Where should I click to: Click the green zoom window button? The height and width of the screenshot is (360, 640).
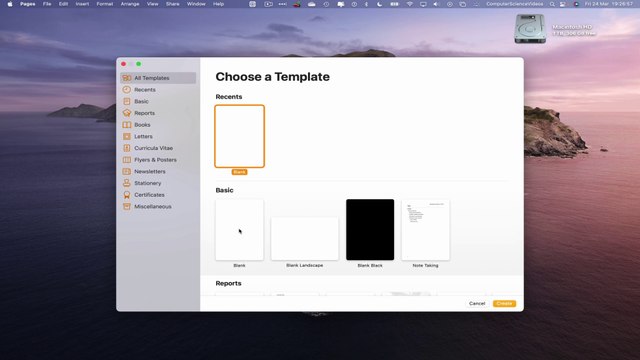click(139, 64)
